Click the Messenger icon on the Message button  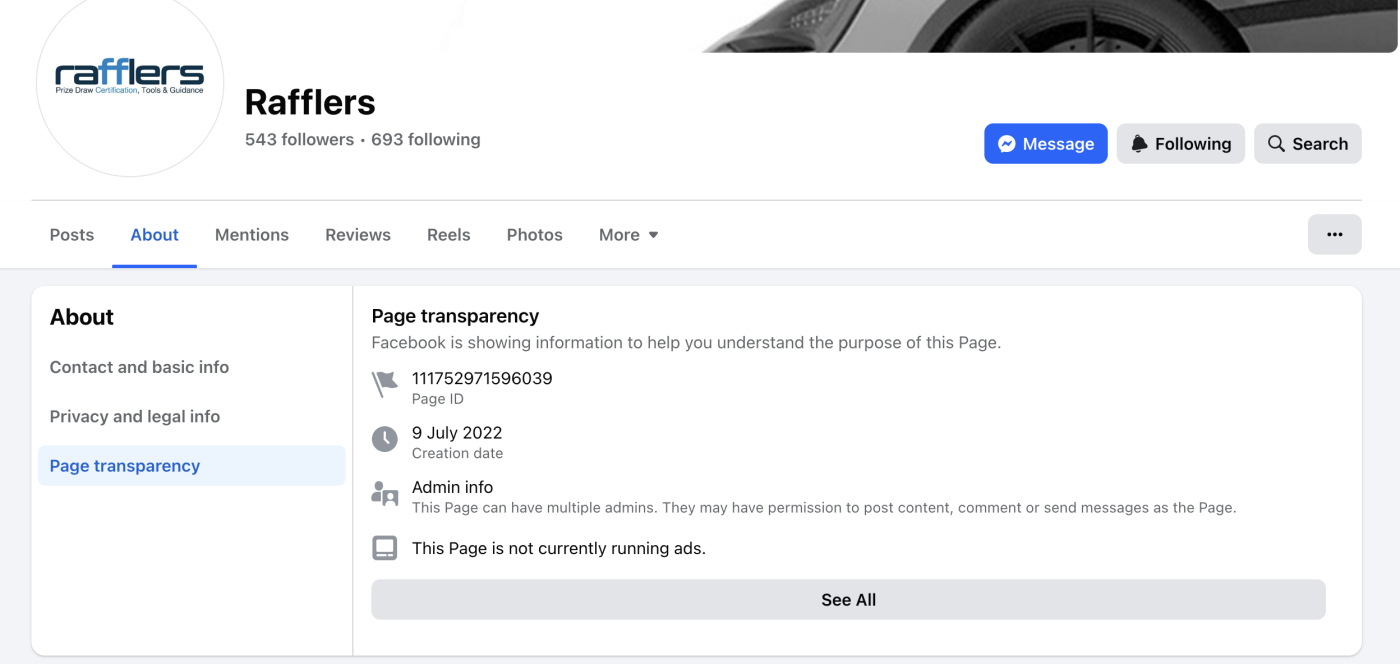tap(1007, 143)
